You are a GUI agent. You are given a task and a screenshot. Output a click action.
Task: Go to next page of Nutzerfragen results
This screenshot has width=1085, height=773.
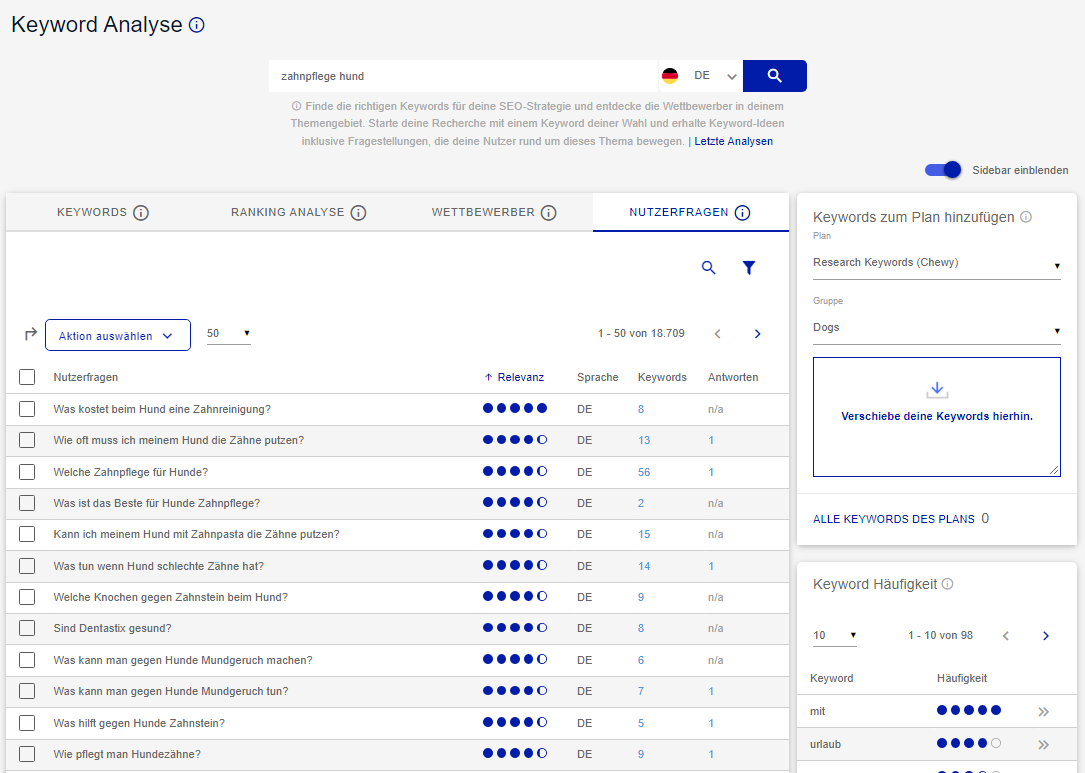(x=758, y=334)
